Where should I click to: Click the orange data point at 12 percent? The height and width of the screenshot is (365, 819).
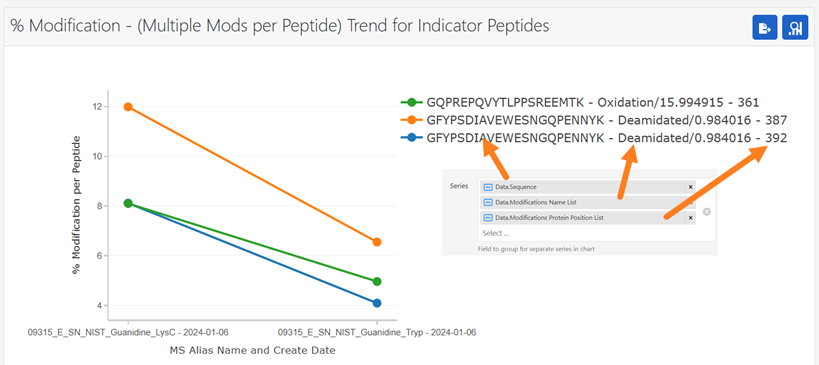[x=128, y=107]
